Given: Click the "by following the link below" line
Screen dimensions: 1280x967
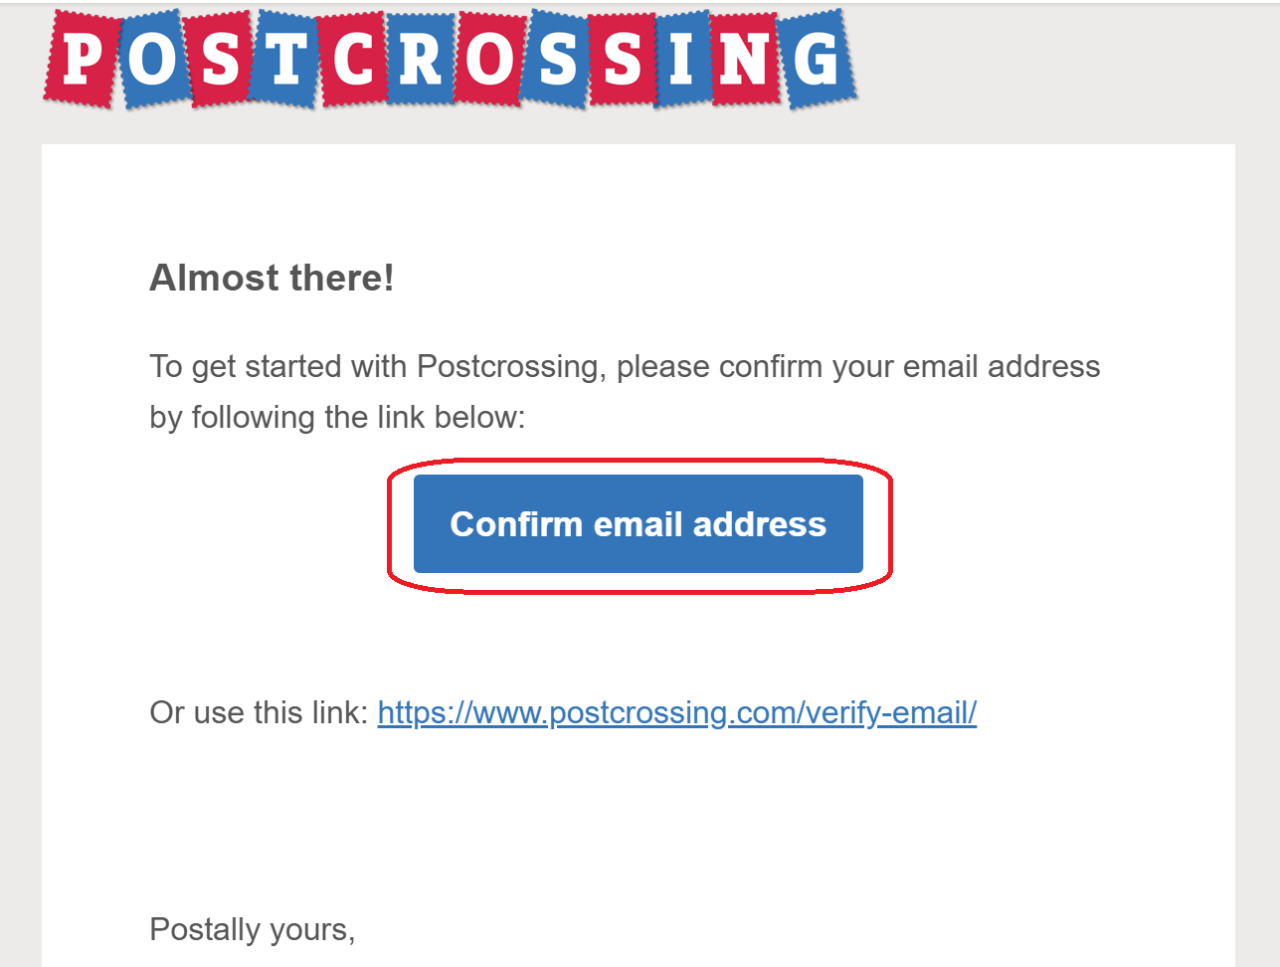Looking at the screenshot, I should [337, 417].
